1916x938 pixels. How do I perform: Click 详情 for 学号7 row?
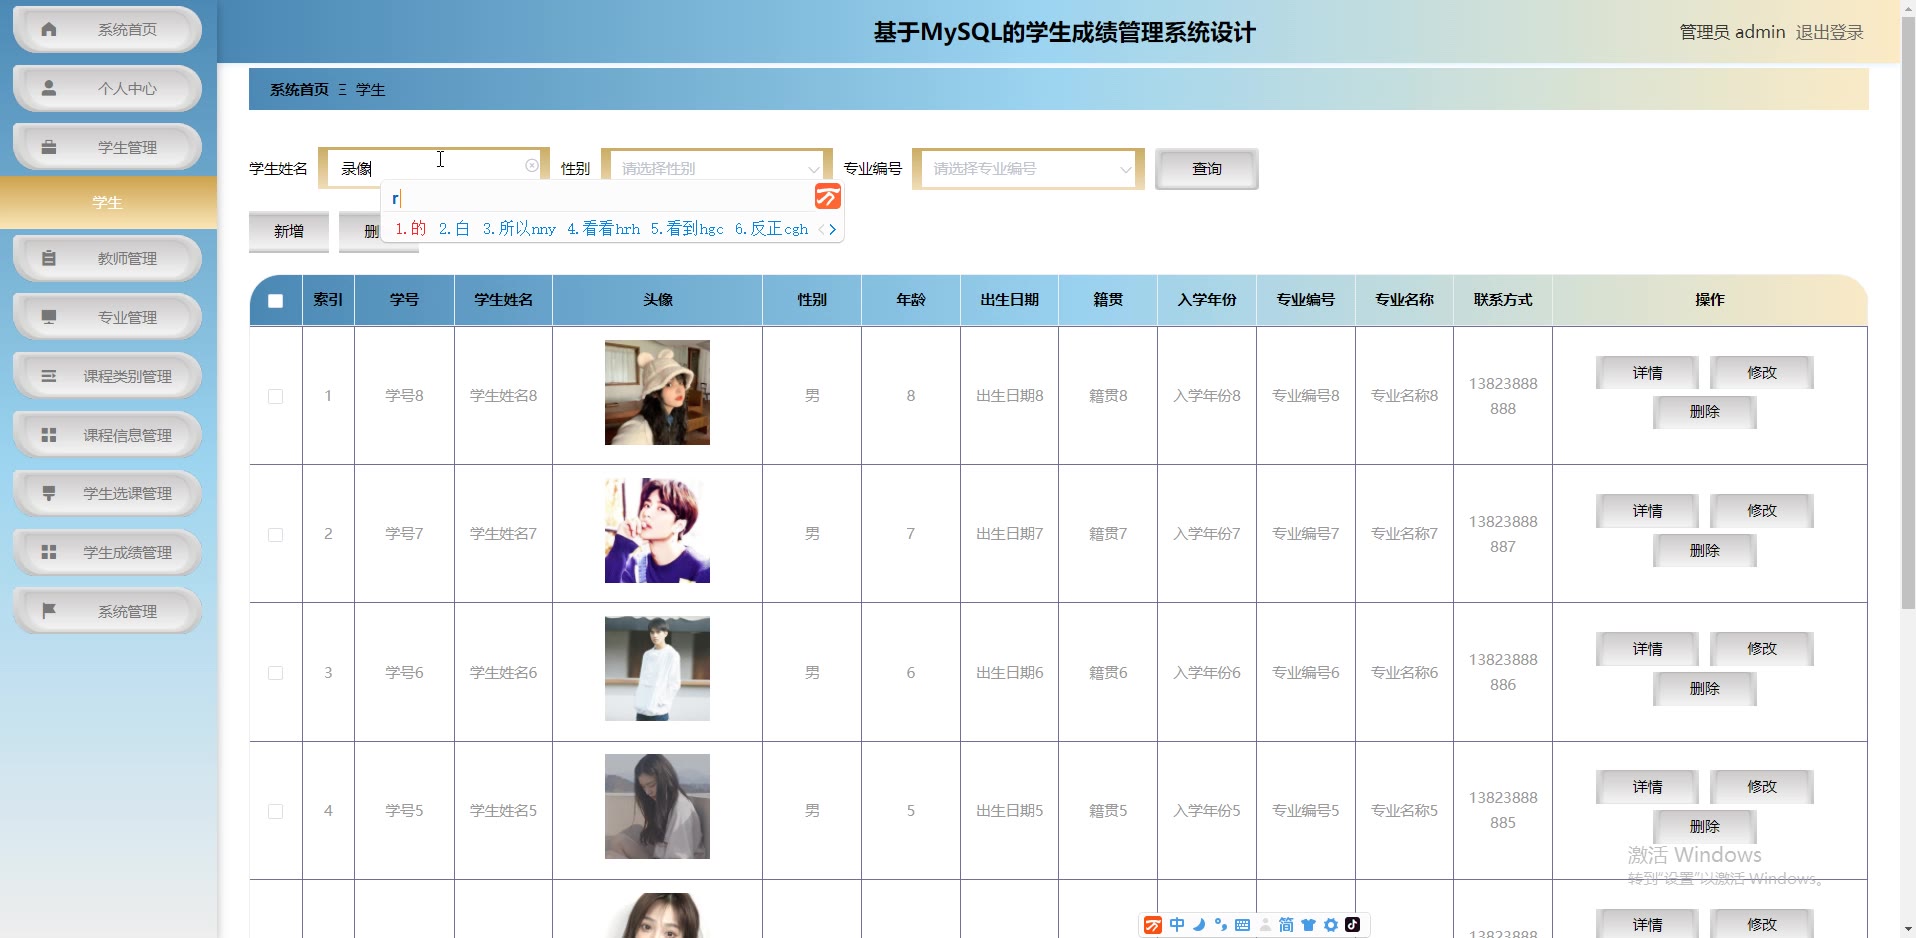(x=1647, y=511)
